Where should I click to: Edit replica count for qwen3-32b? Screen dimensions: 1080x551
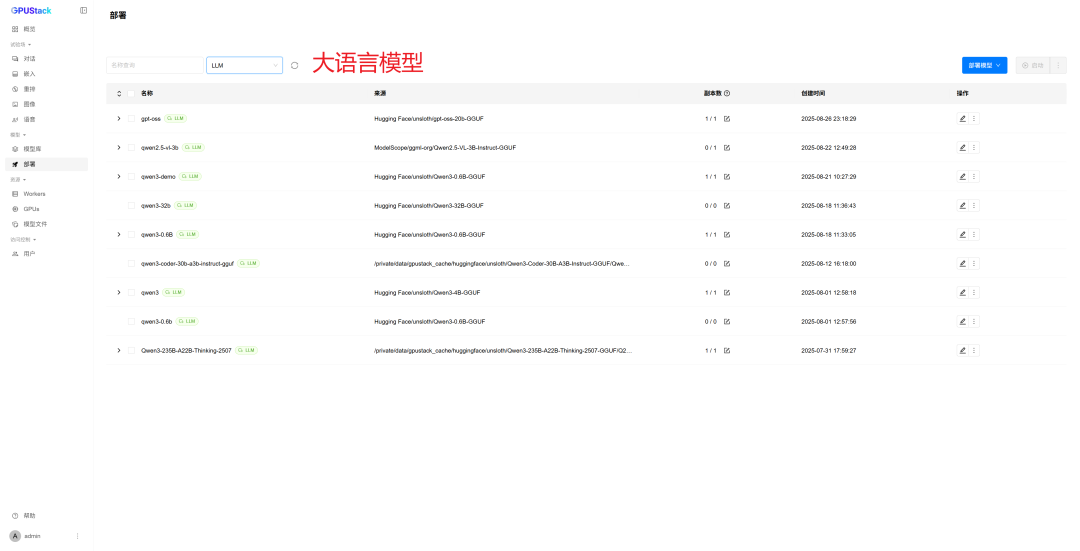tap(727, 205)
